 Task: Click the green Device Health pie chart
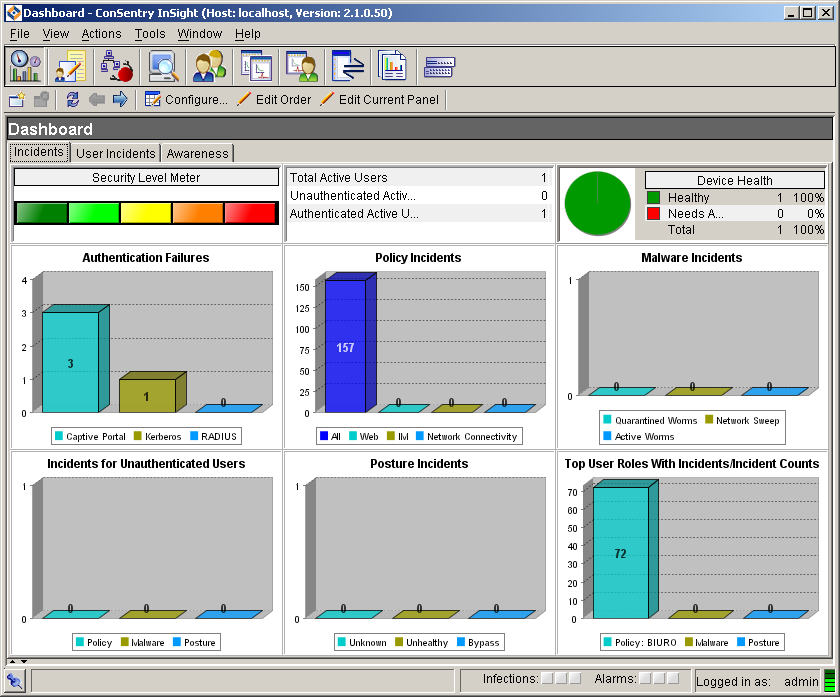[597, 203]
